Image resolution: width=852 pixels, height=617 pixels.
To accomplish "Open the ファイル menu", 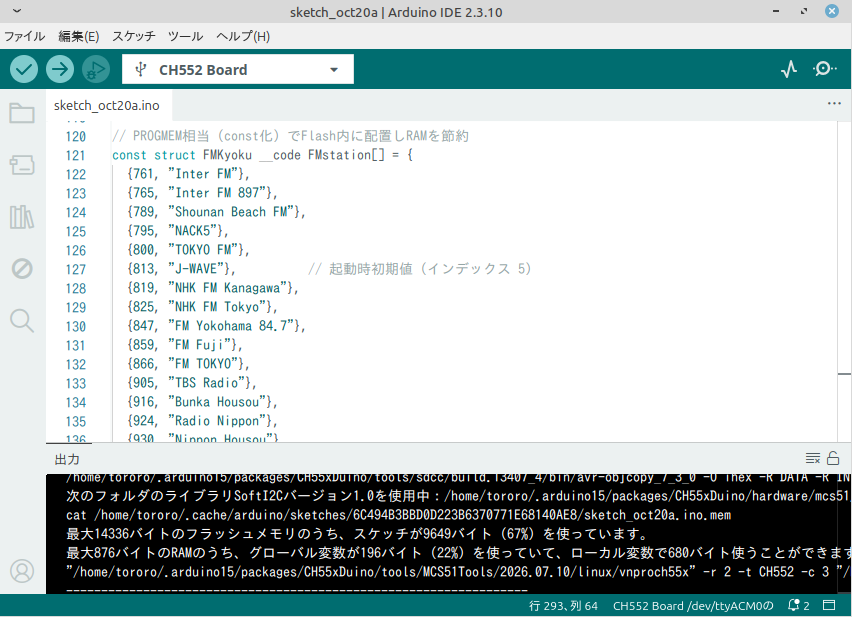I will (x=24, y=36).
